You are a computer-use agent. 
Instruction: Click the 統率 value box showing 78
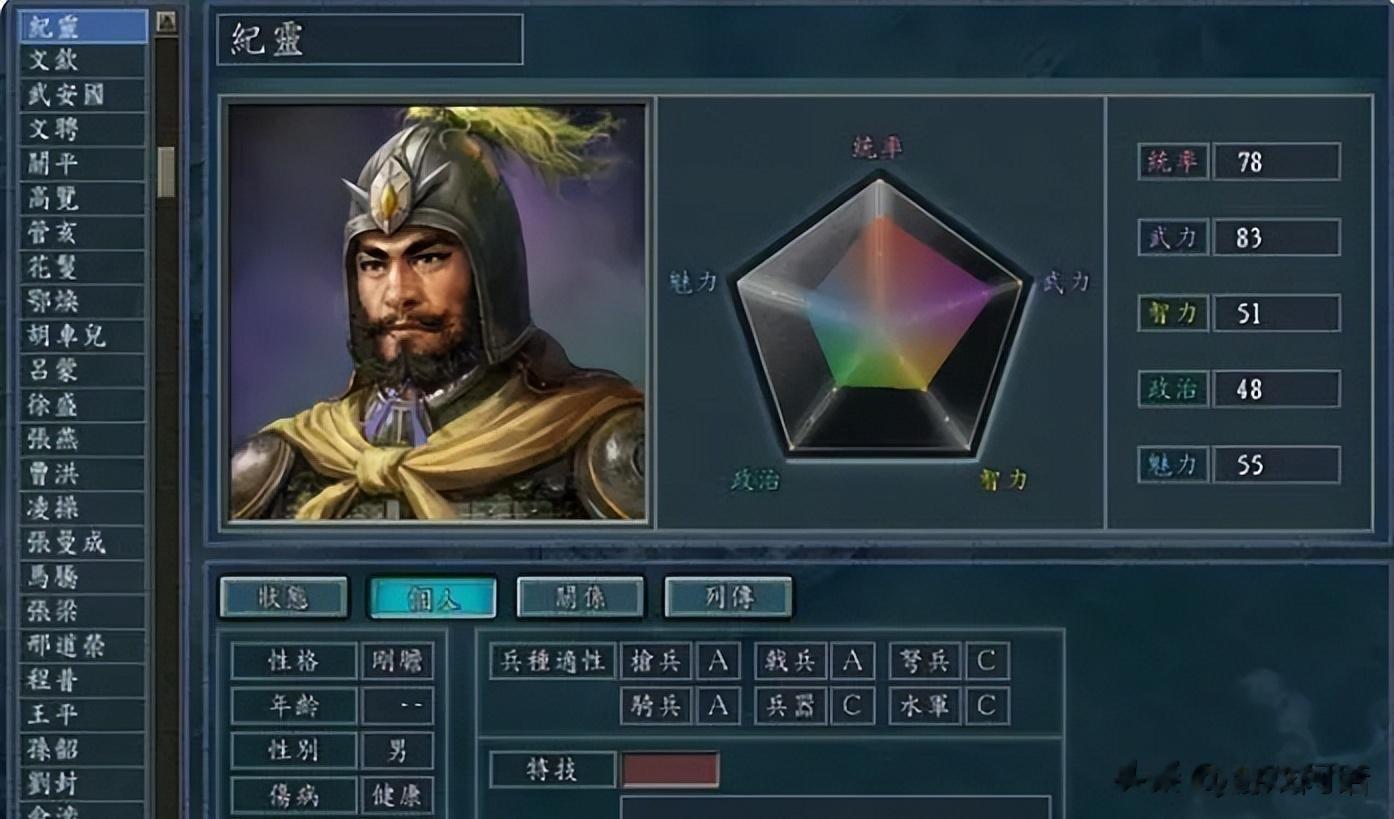(1276, 161)
